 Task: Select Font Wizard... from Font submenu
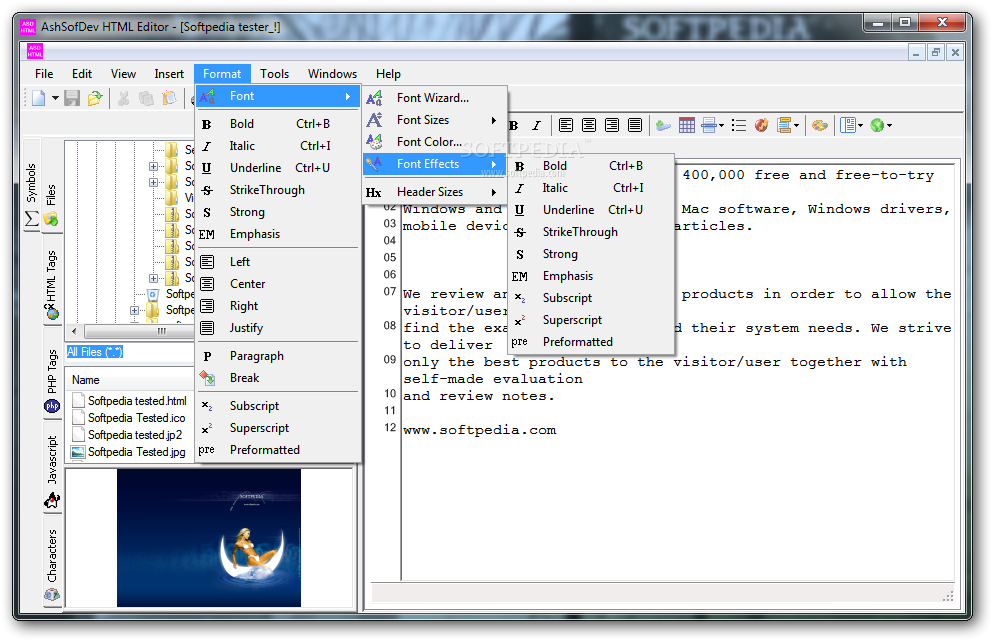click(x=434, y=98)
